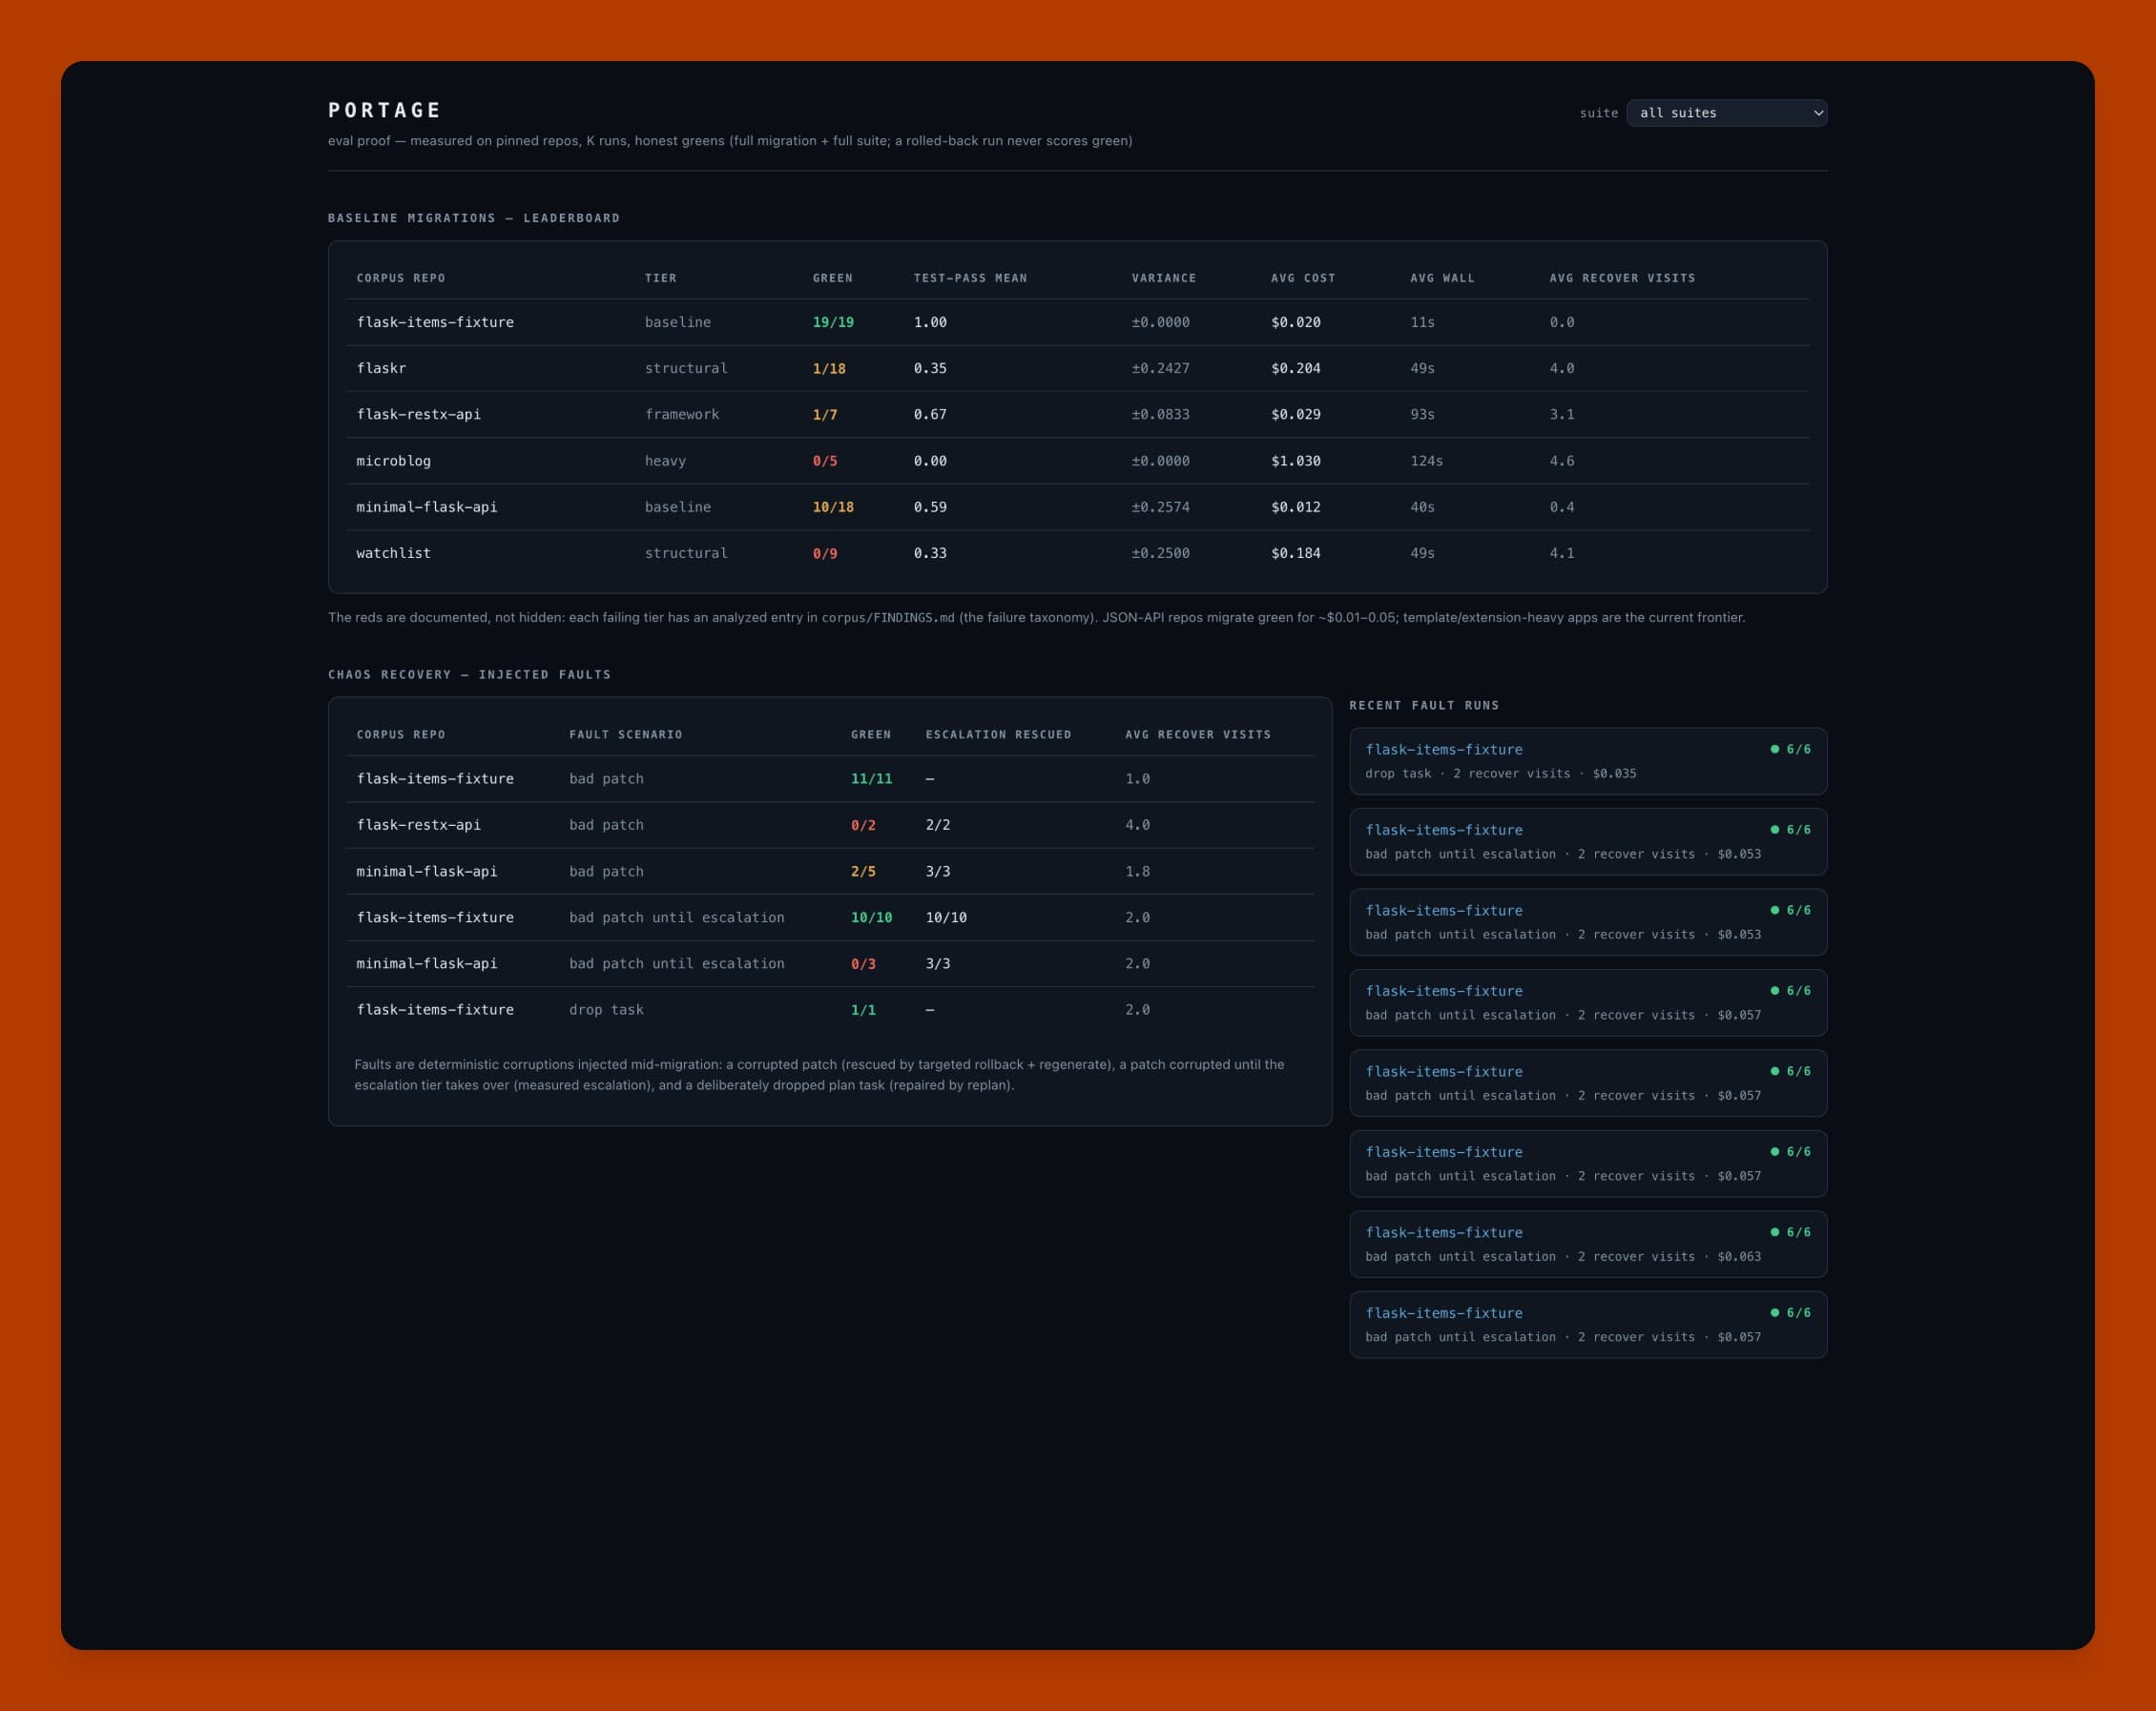Click the corpus/FINDINGS.md reference text
Image resolution: width=2156 pixels, height=1711 pixels.
pos(888,618)
